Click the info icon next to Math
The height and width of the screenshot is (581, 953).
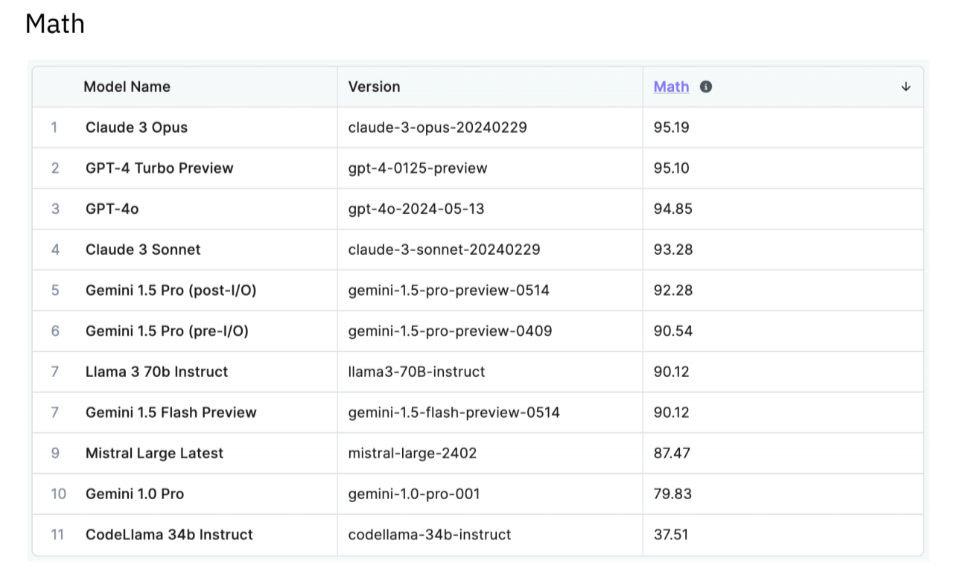pyautogui.click(x=706, y=87)
